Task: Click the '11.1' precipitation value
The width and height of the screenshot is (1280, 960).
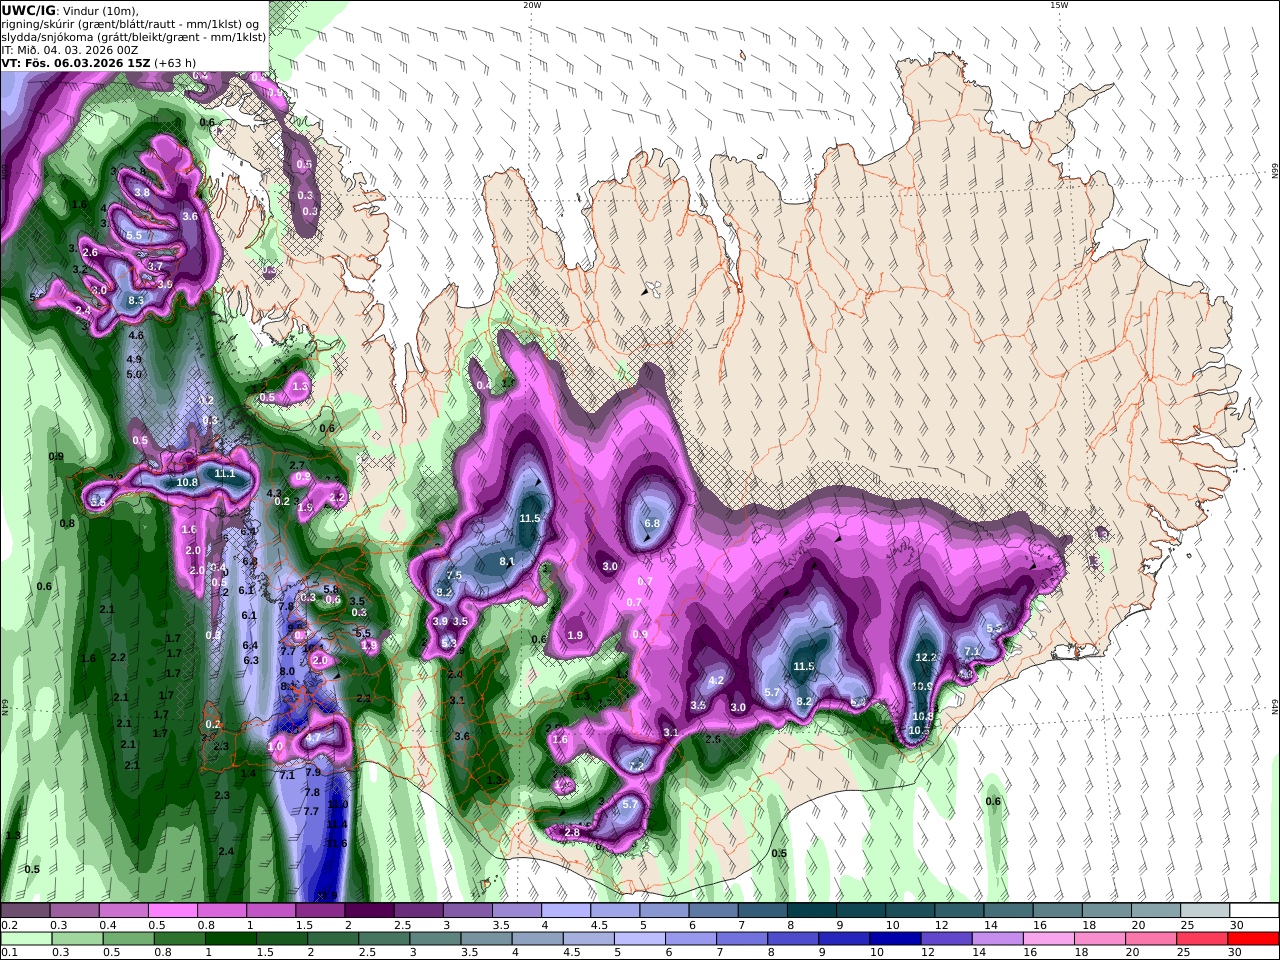Action: click(225, 473)
